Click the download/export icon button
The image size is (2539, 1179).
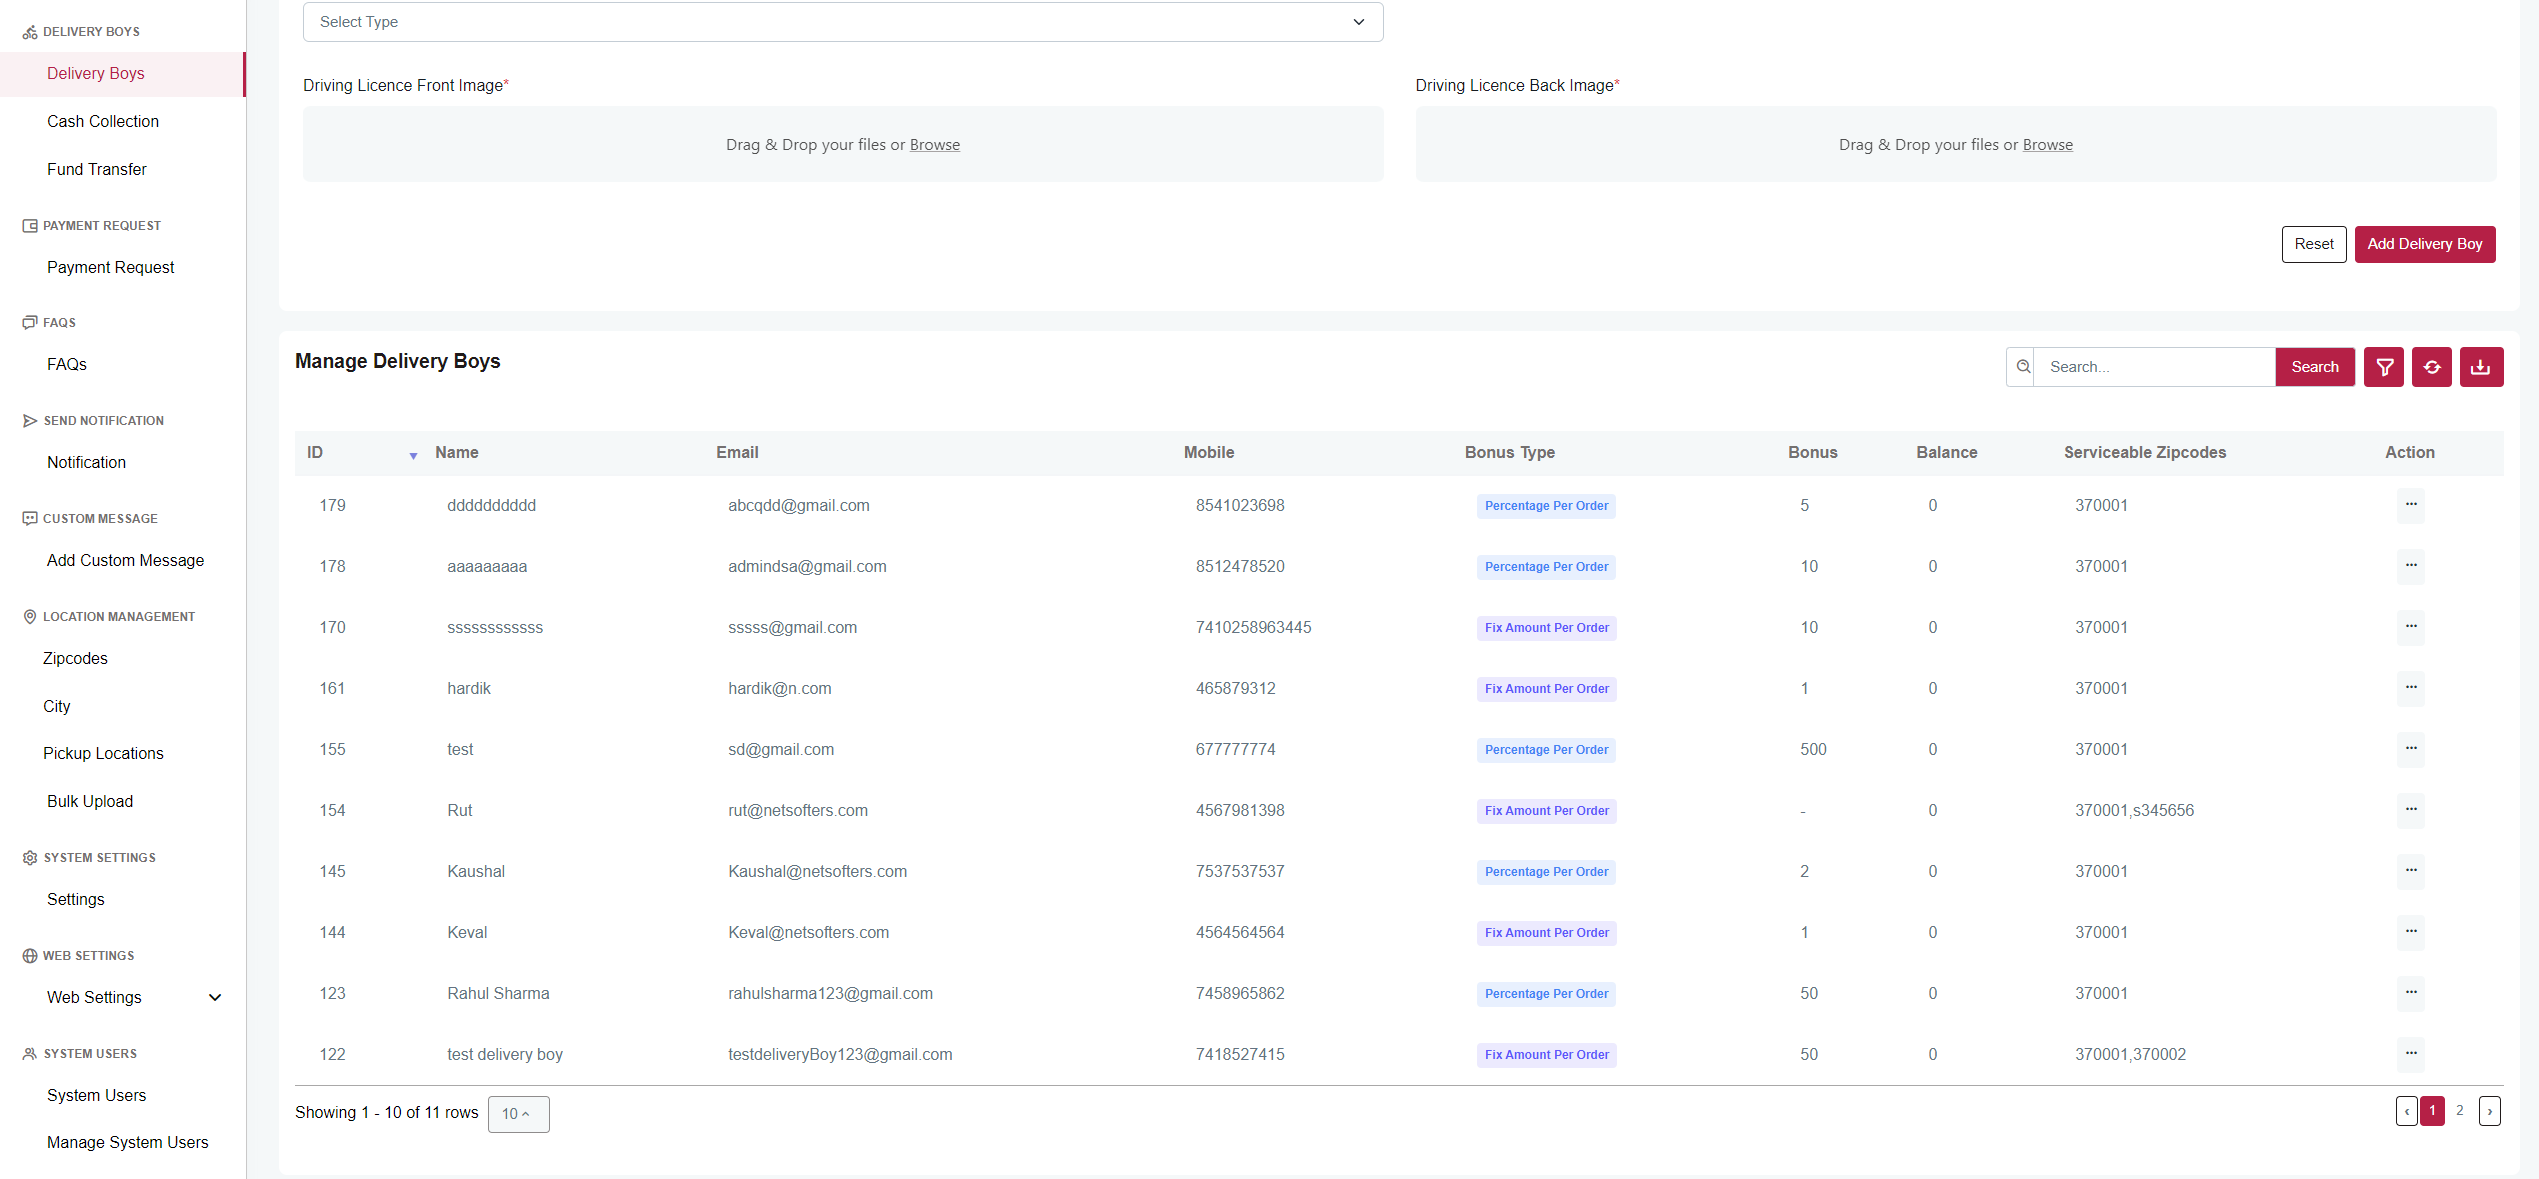click(x=2481, y=367)
